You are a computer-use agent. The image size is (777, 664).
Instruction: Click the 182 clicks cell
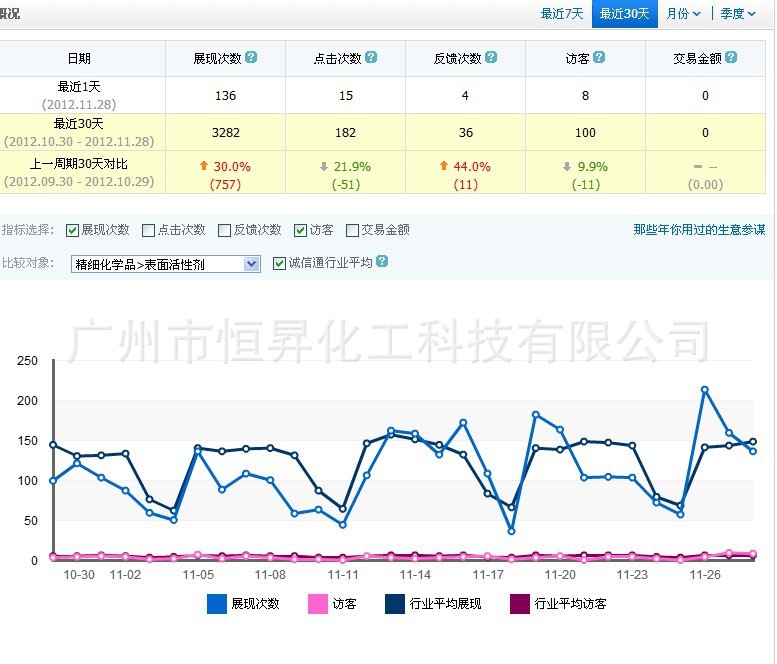click(345, 132)
